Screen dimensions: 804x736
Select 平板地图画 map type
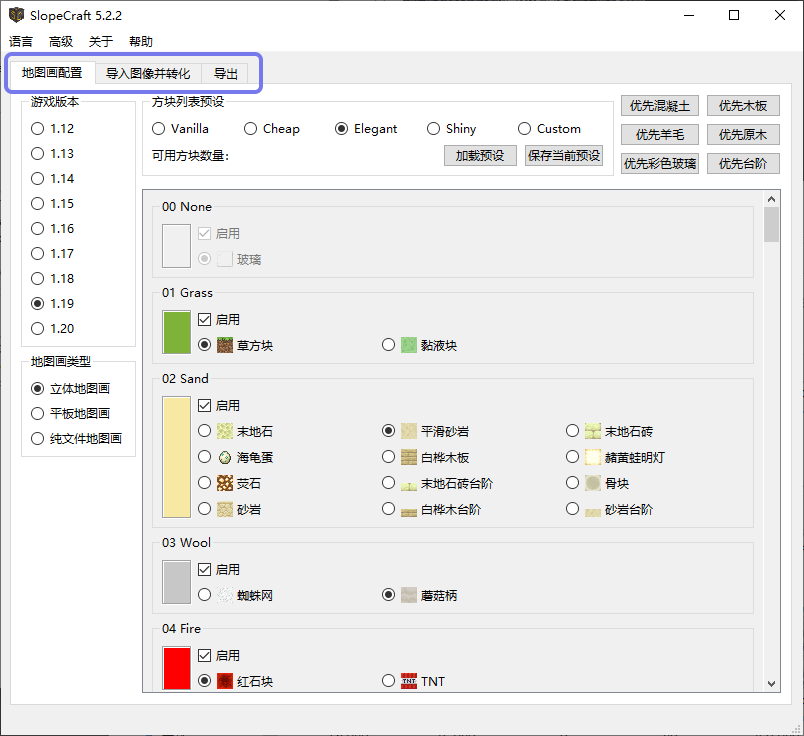(38, 413)
